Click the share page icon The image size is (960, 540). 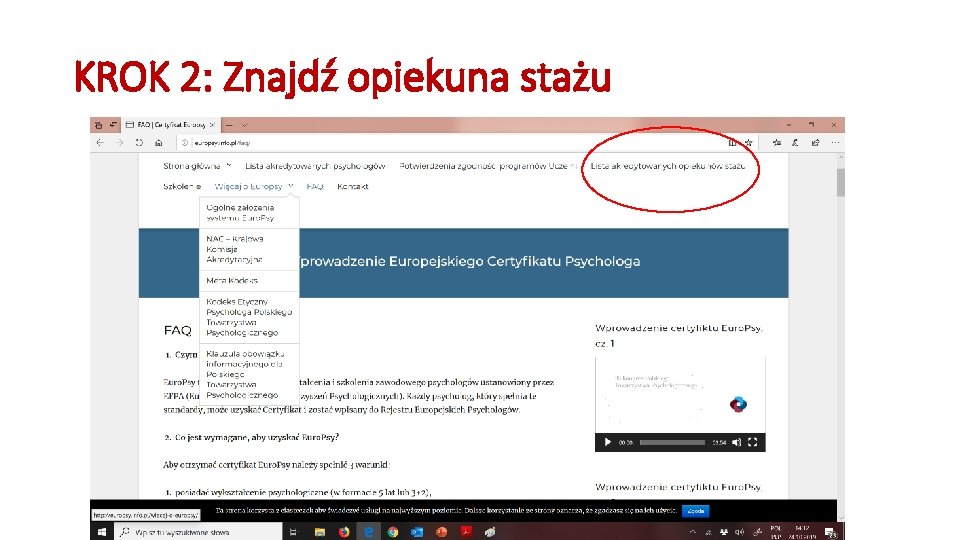tap(816, 143)
